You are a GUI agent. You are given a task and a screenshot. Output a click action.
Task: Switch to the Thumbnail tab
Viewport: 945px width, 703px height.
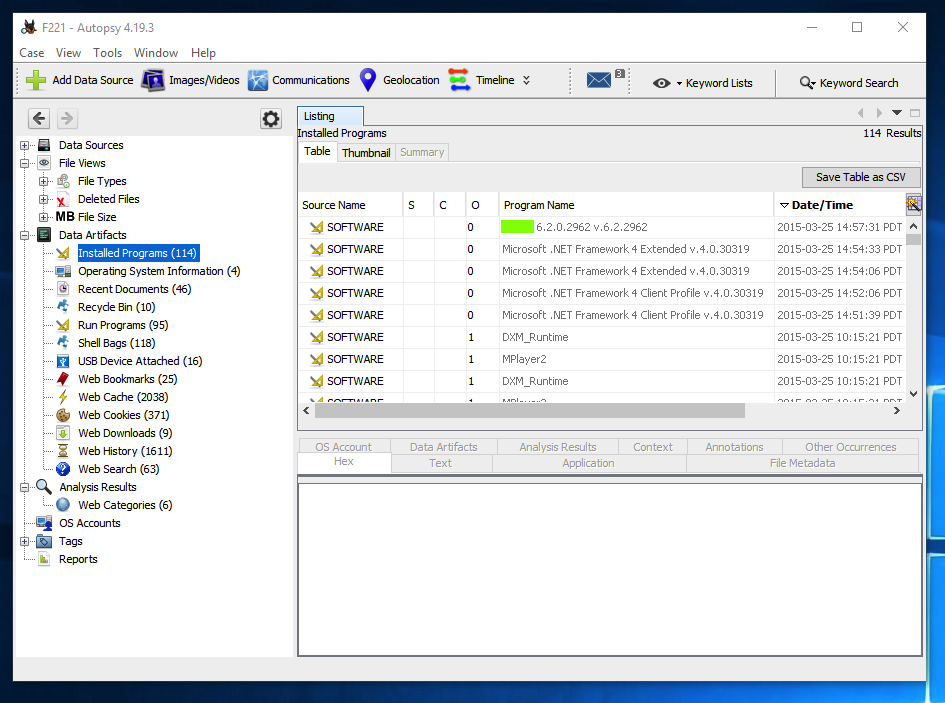click(366, 153)
